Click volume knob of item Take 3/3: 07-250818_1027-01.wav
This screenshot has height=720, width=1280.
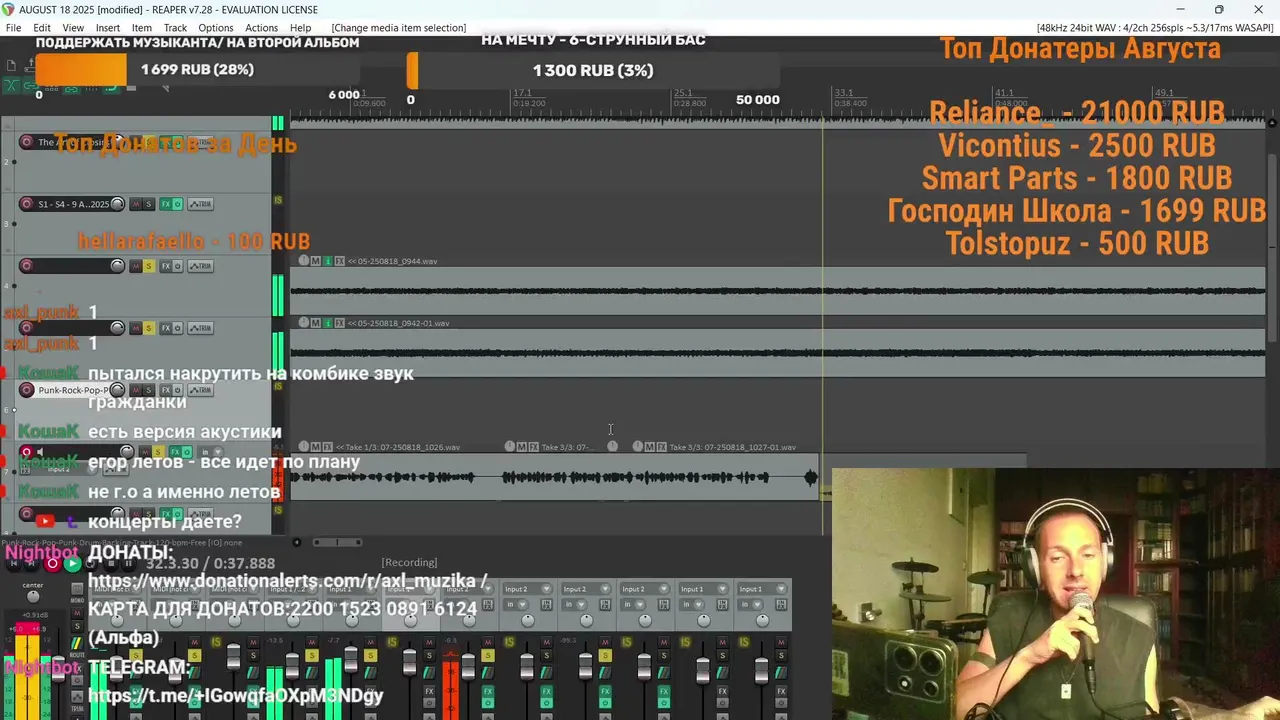(x=637, y=447)
